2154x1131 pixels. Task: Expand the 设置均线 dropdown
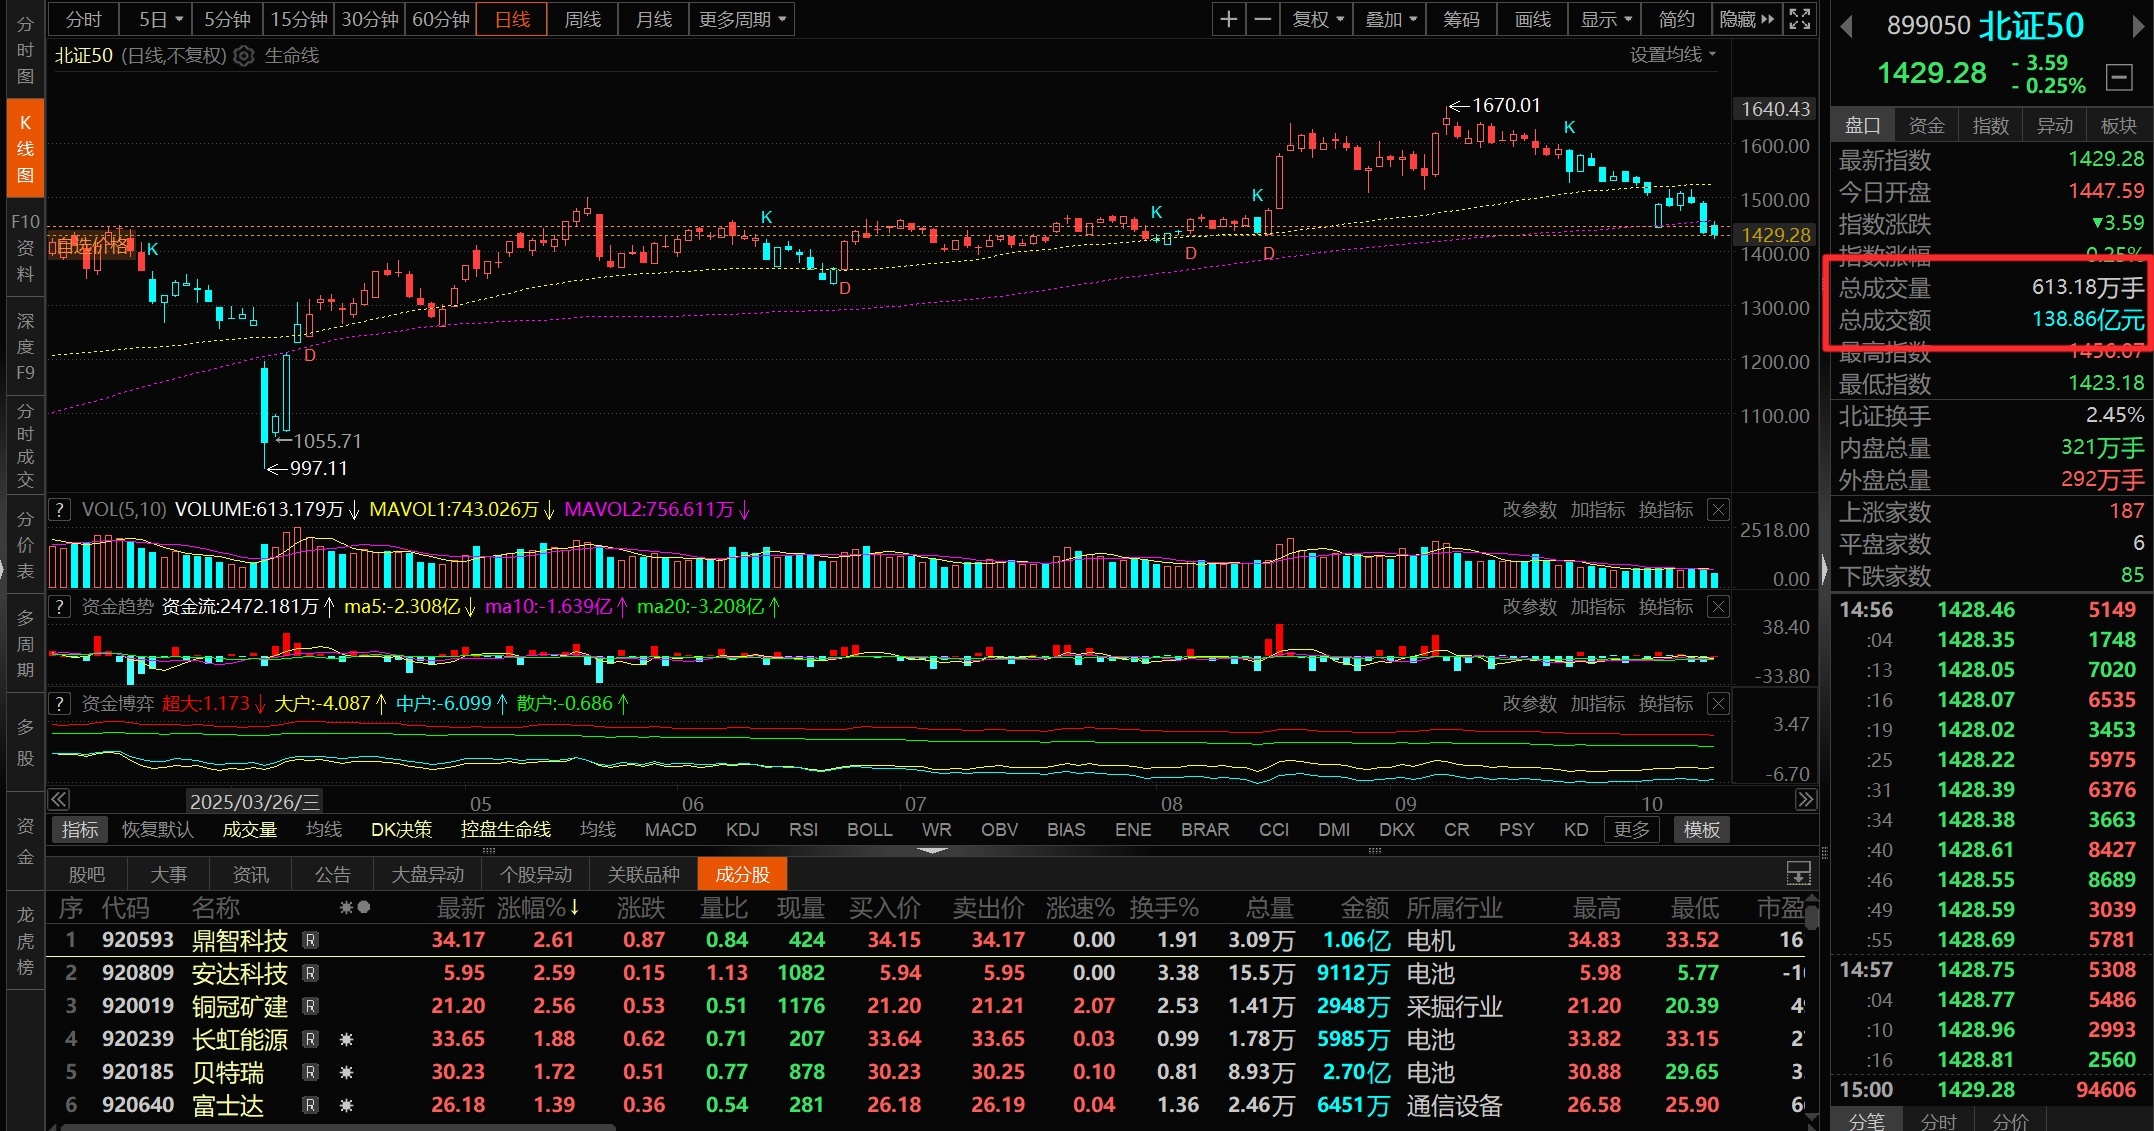click(x=1672, y=55)
